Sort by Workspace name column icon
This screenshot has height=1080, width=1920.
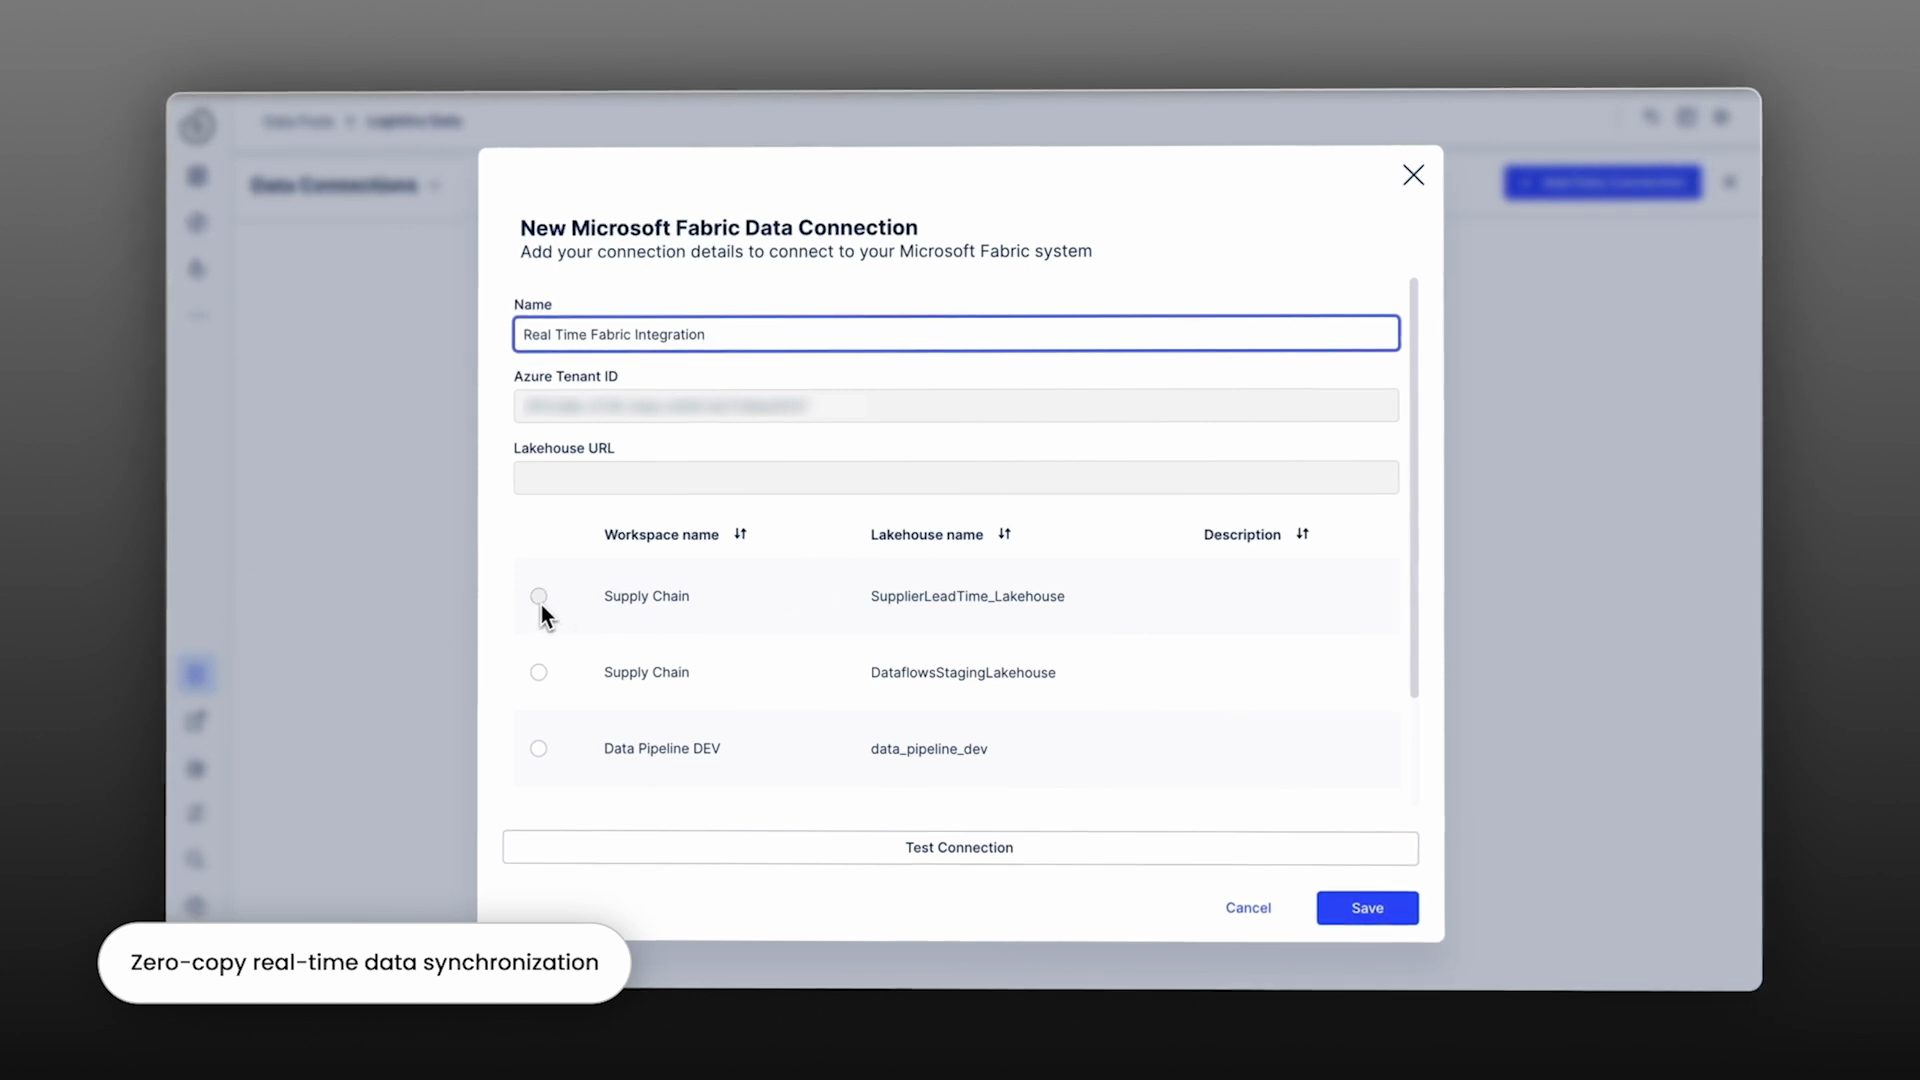coord(740,534)
